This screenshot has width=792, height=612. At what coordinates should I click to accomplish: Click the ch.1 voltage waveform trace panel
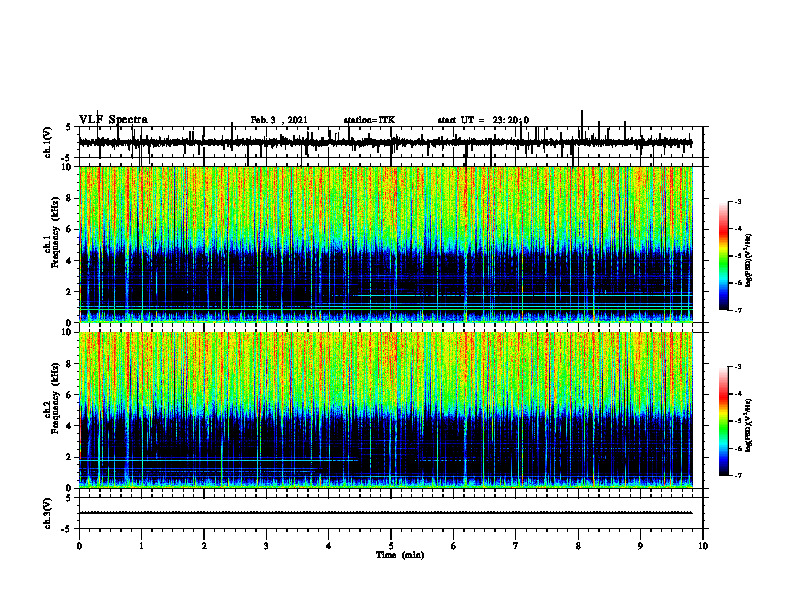tap(391, 142)
